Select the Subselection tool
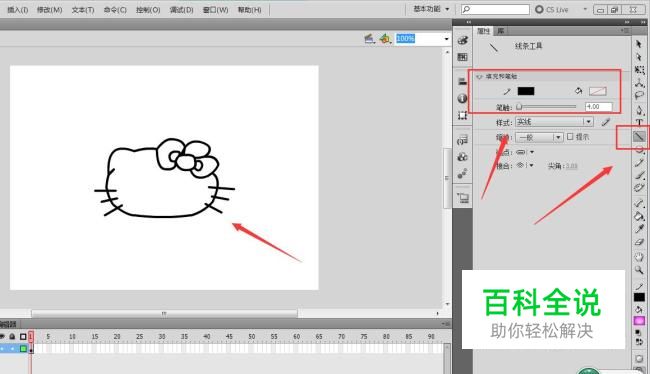 (639, 57)
